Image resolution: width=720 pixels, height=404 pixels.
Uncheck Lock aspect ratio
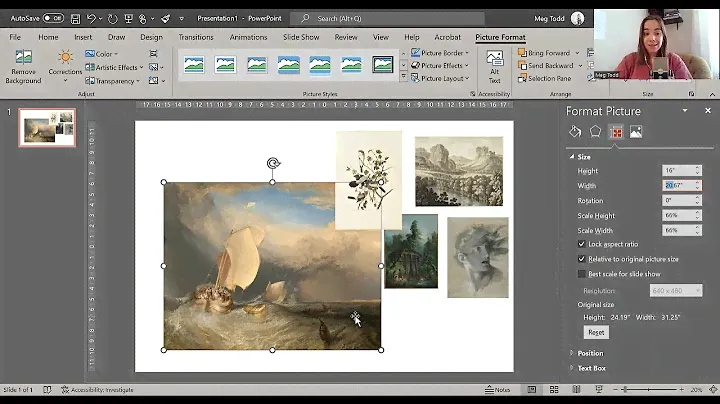tap(582, 244)
